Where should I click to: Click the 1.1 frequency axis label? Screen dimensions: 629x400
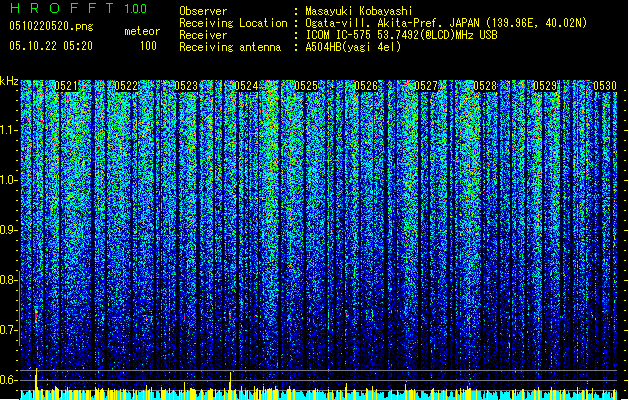click(9, 130)
